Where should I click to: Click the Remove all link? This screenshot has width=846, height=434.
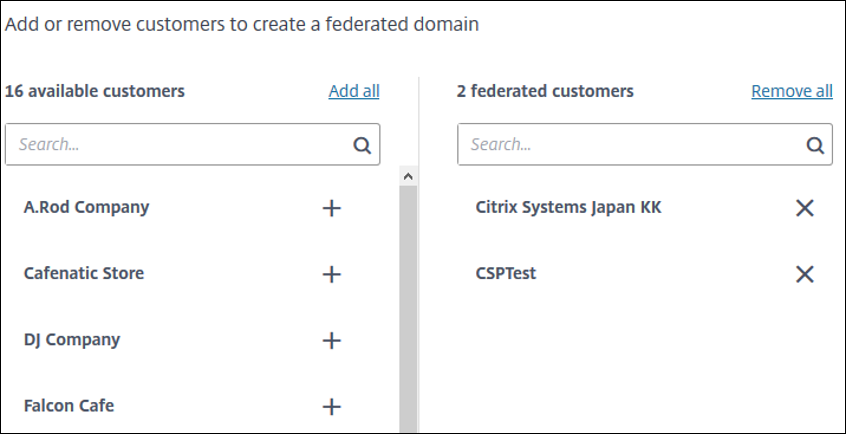(x=792, y=91)
